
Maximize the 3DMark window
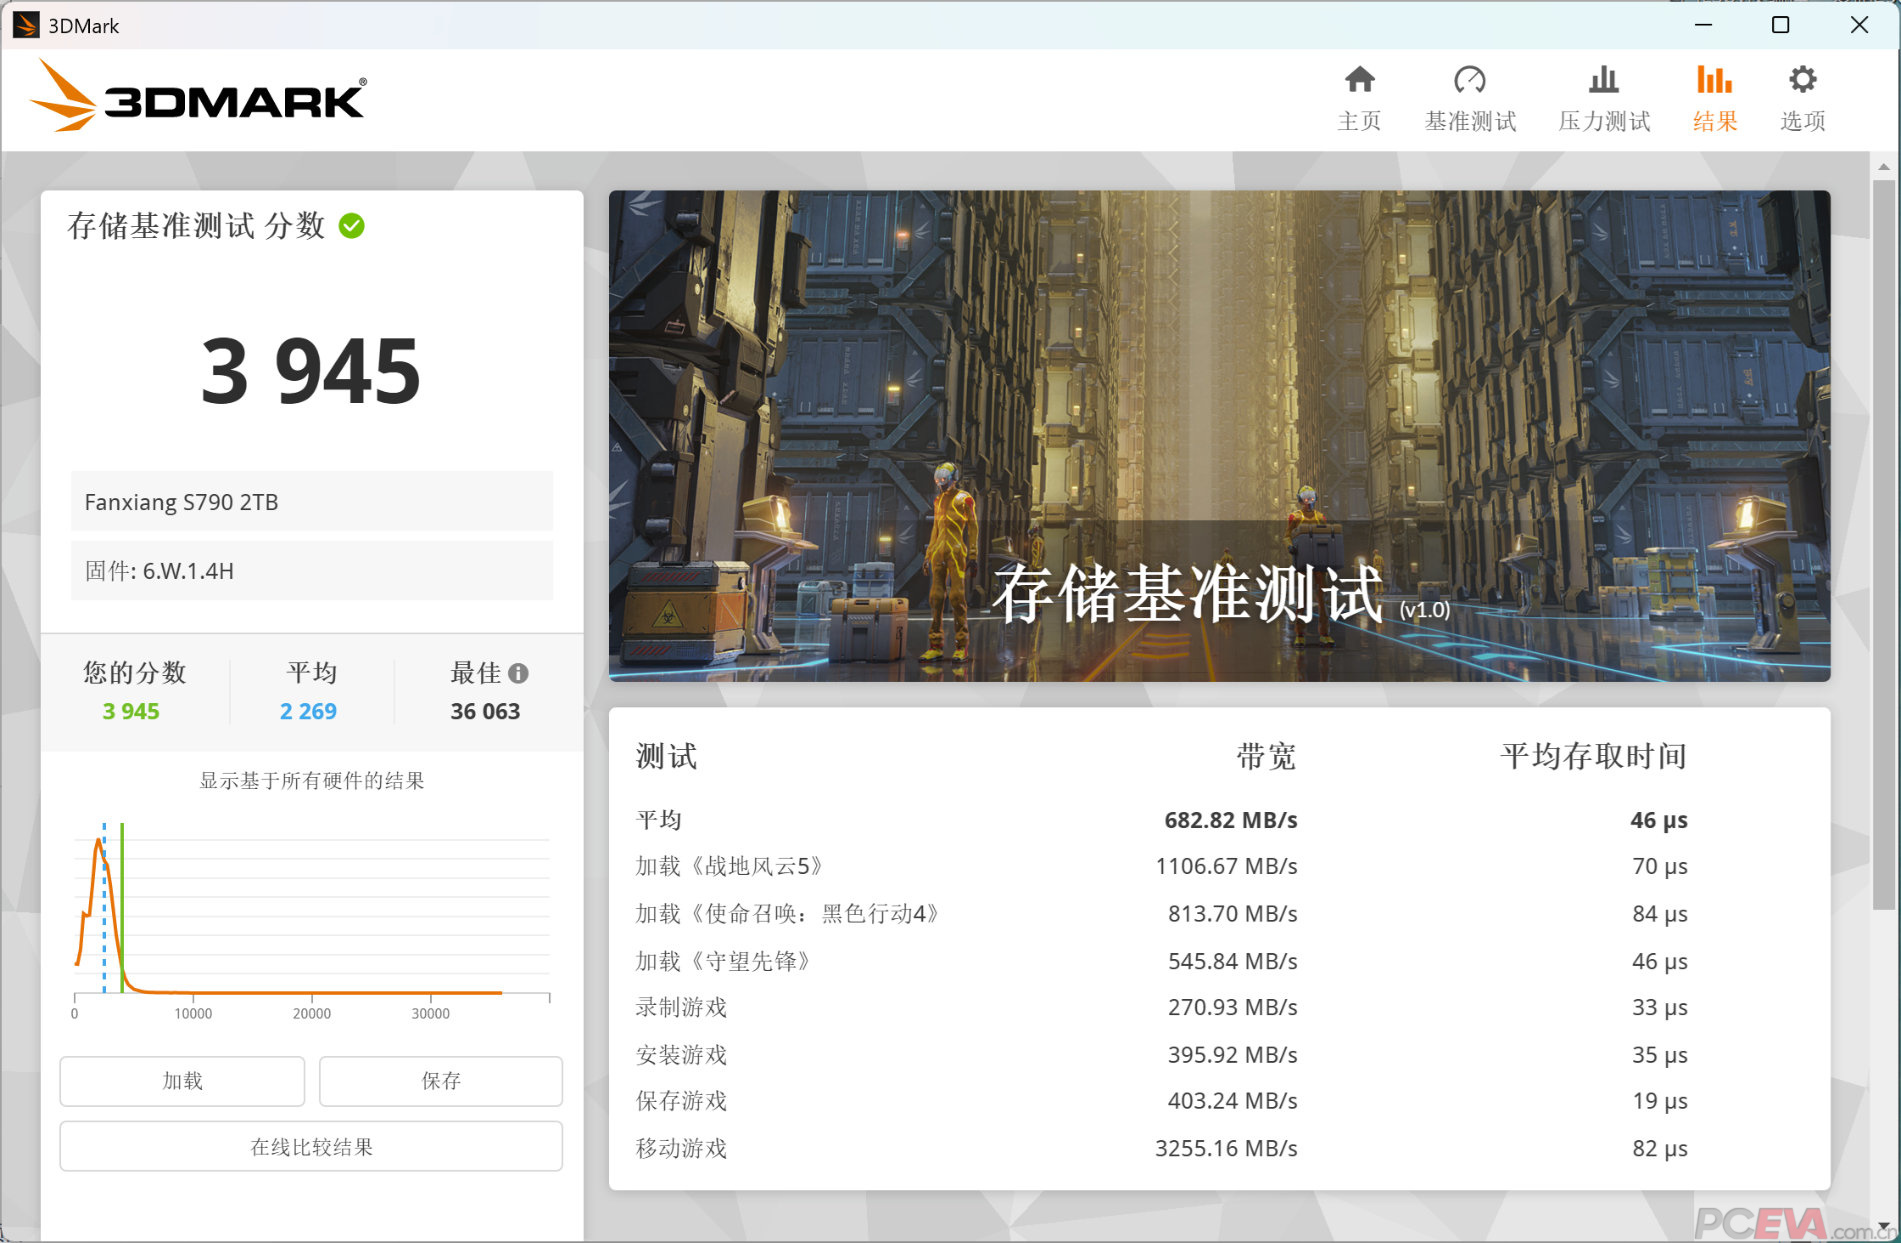pyautogui.click(x=1780, y=25)
